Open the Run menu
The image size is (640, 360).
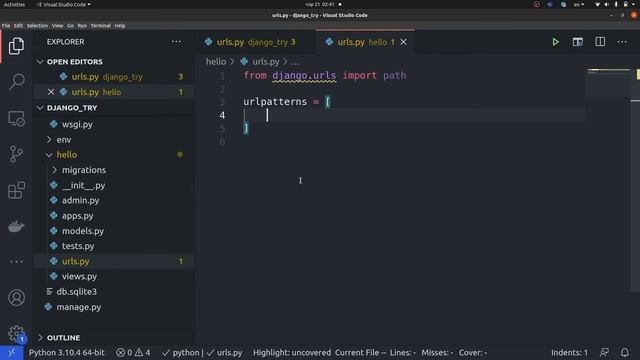click(82, 26)
